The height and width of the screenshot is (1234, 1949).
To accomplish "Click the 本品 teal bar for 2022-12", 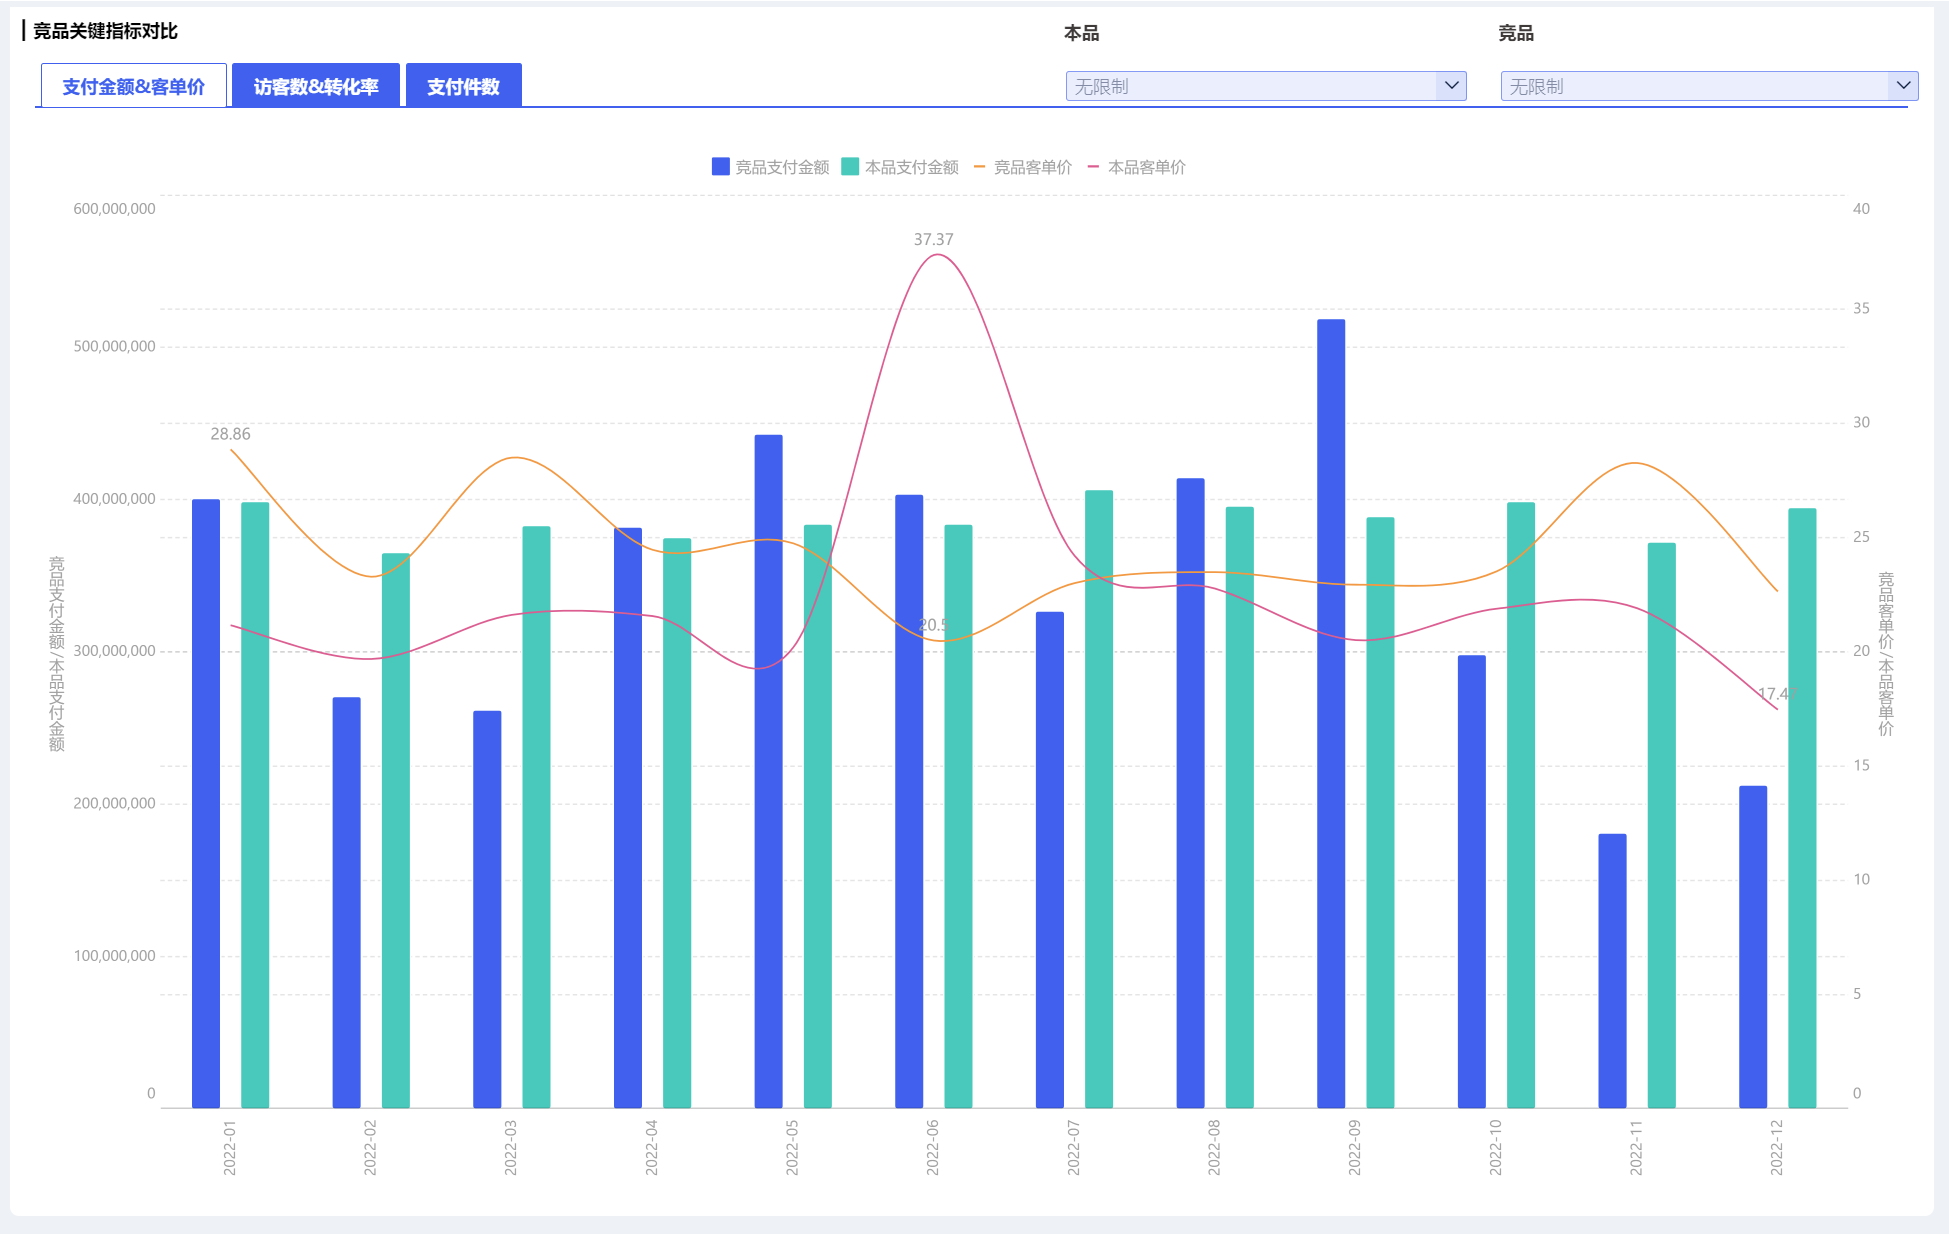I will pyautogui.click(x=1802, y=808).
